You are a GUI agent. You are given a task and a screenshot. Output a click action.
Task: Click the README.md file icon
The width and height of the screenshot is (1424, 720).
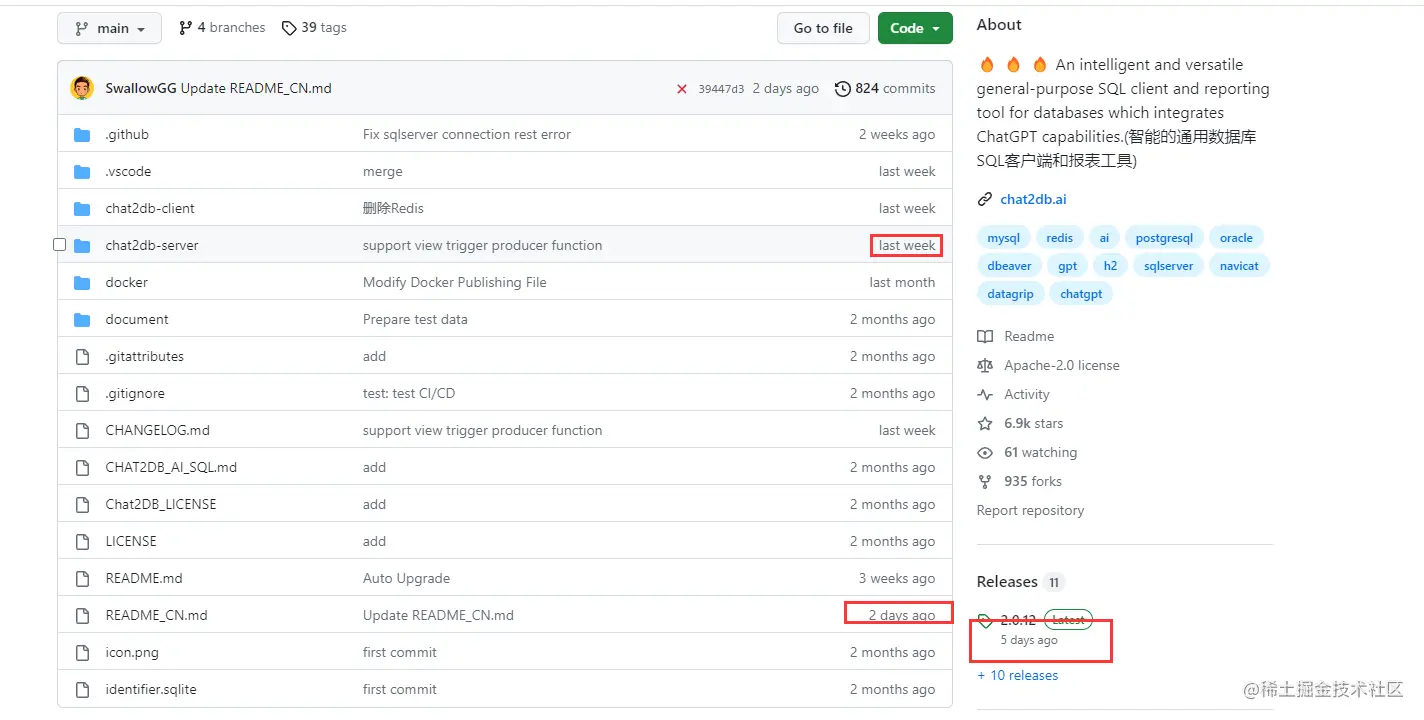[x=82, y=578]
